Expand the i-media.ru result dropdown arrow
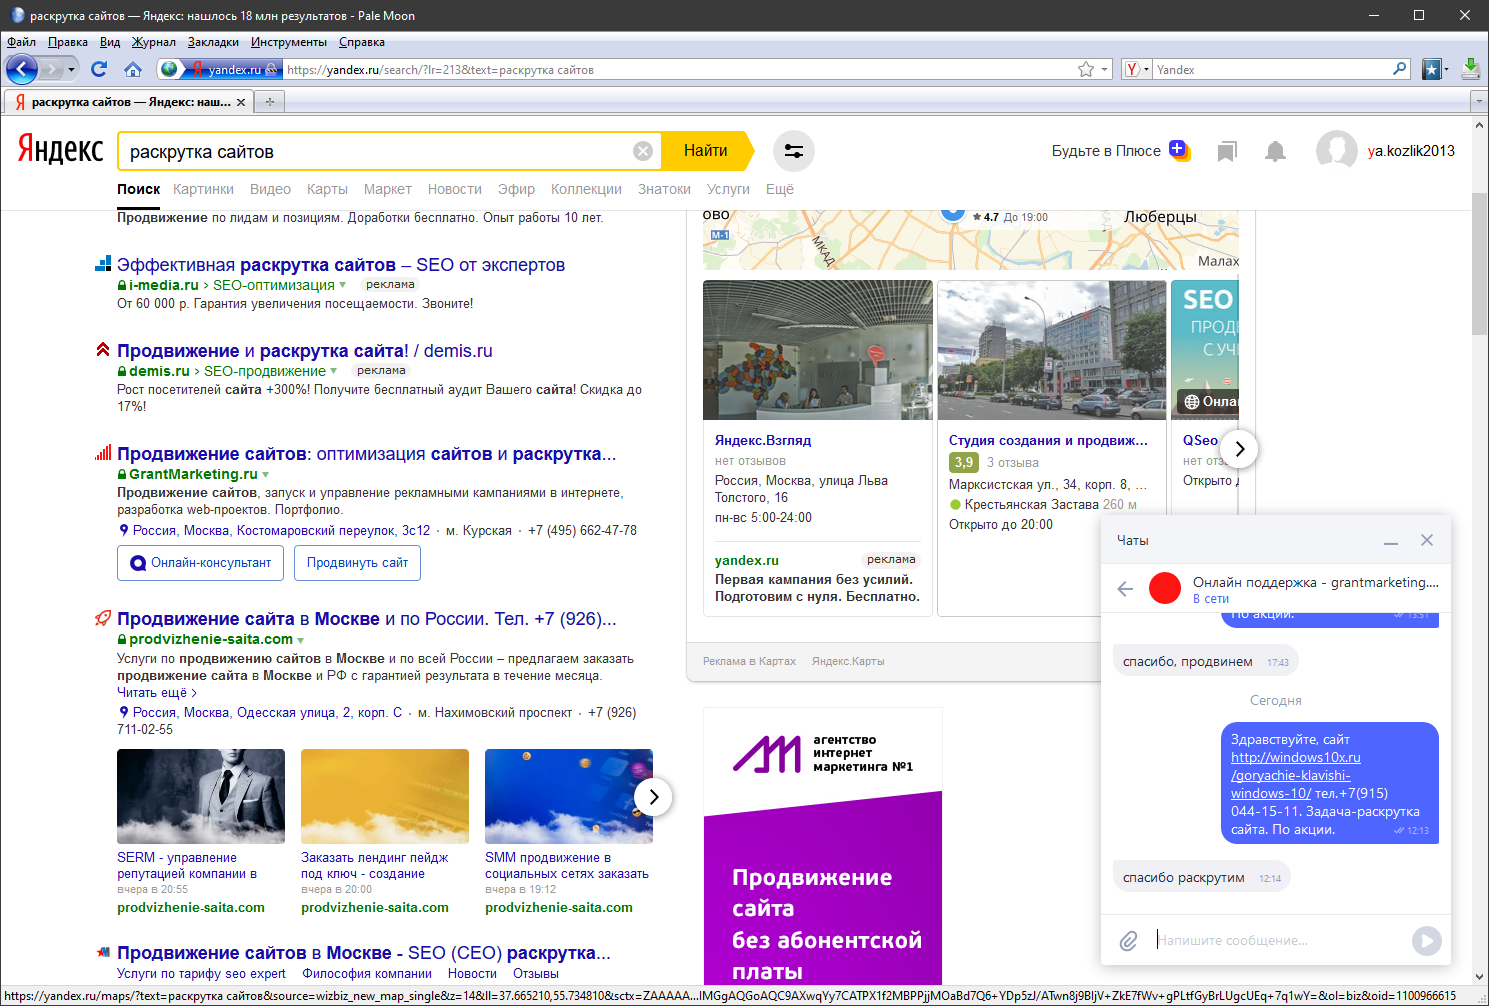The height and width of the screenshot is (1006, 1489). click(x=343, y=285)
